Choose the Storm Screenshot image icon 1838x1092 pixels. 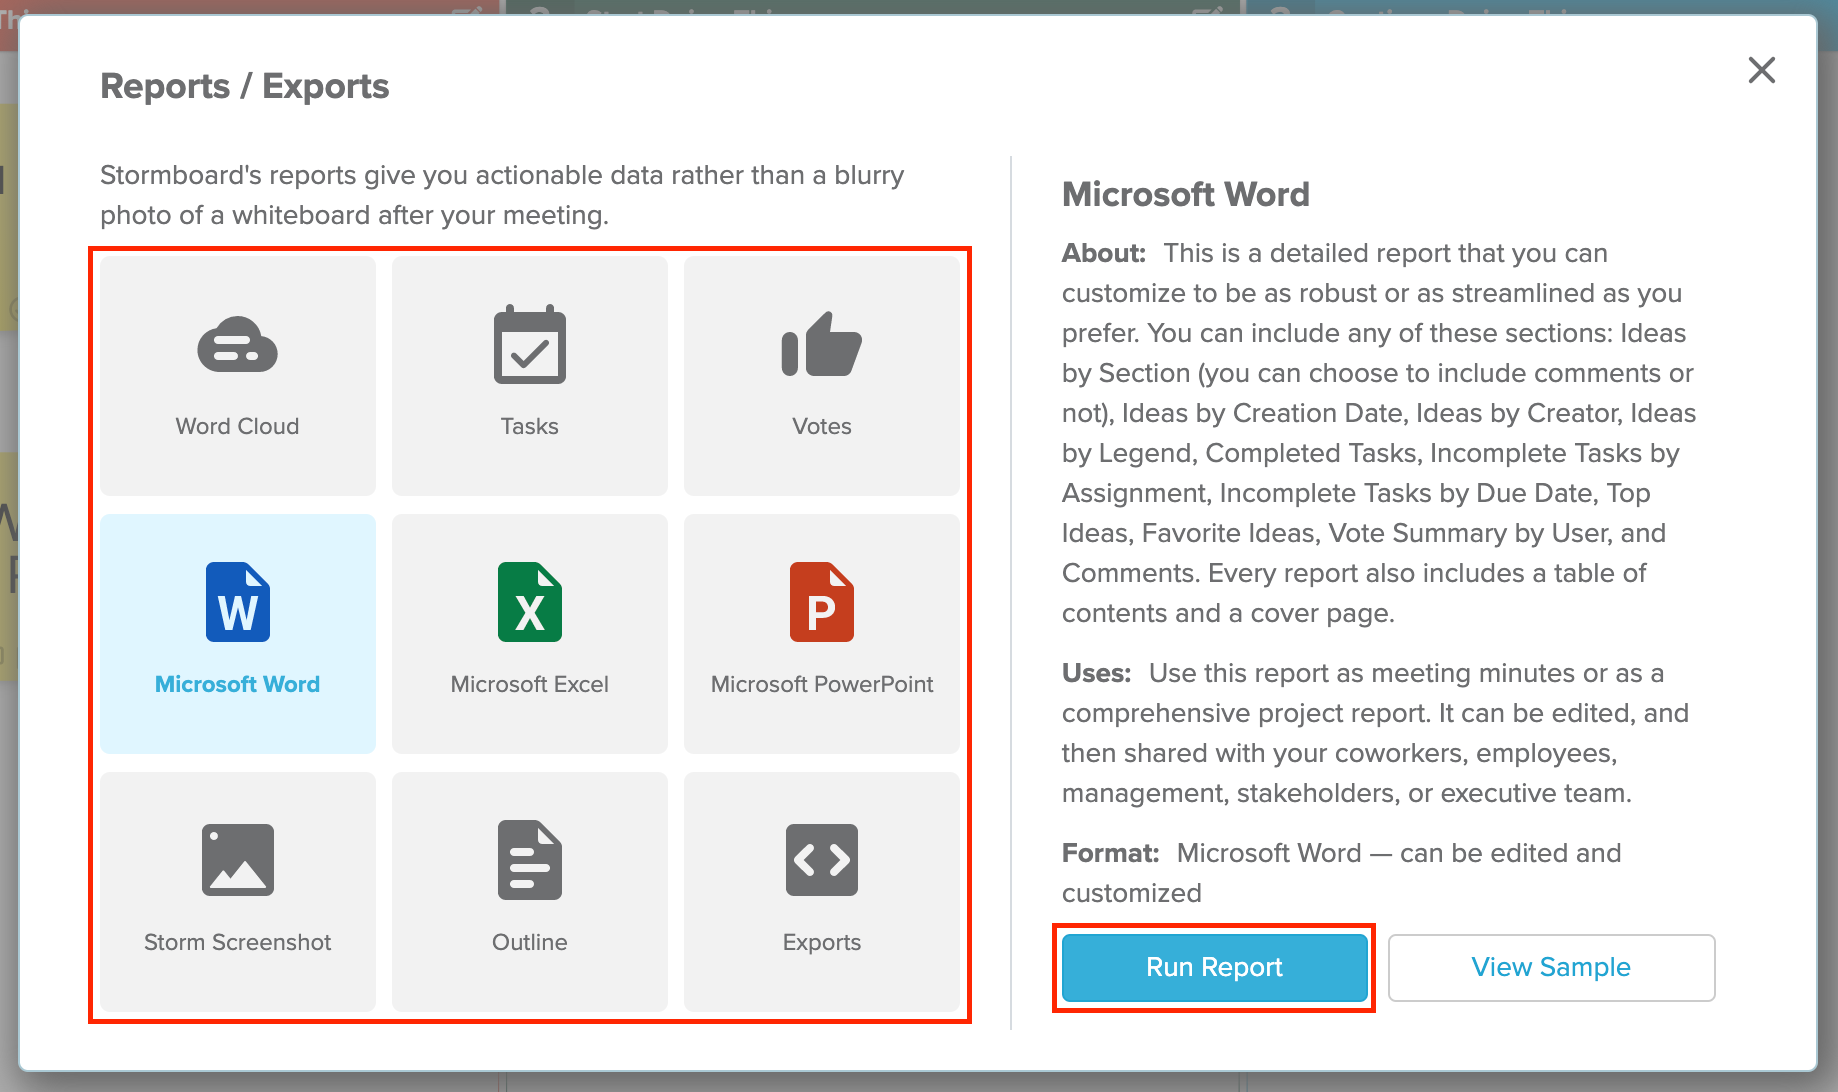tap(238, 860)
